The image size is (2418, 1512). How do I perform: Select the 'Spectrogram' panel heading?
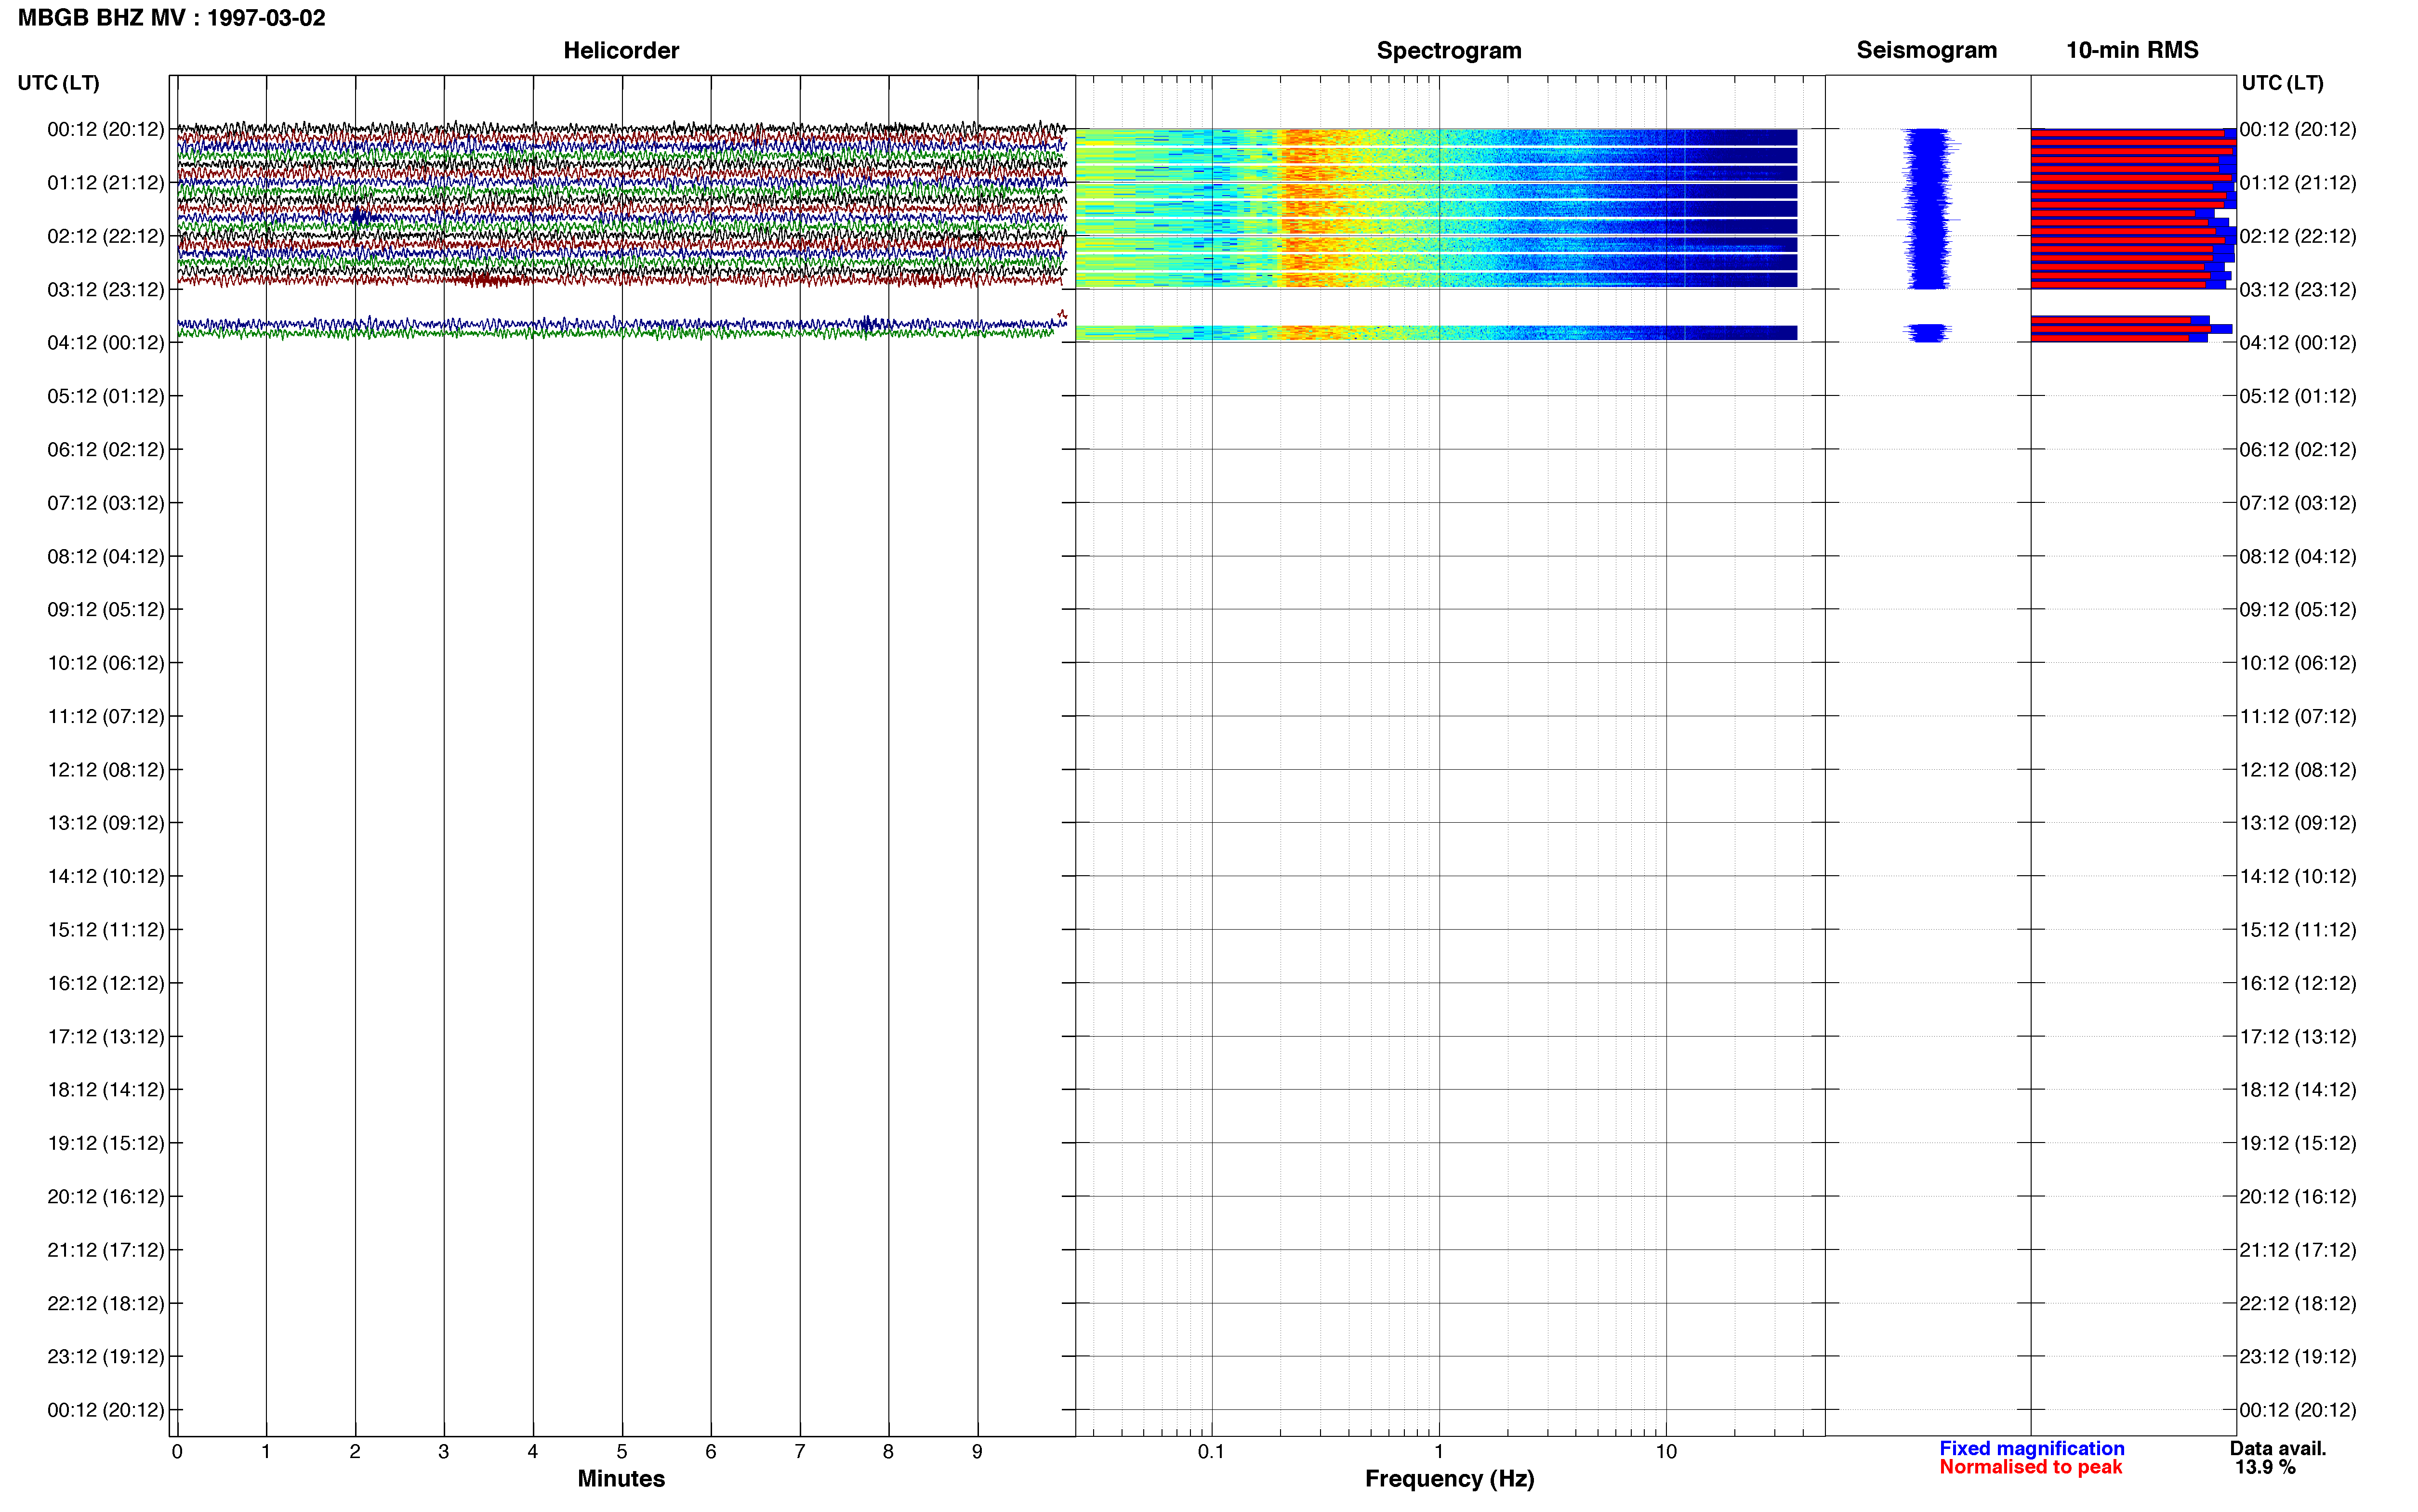pos(1449,50)
